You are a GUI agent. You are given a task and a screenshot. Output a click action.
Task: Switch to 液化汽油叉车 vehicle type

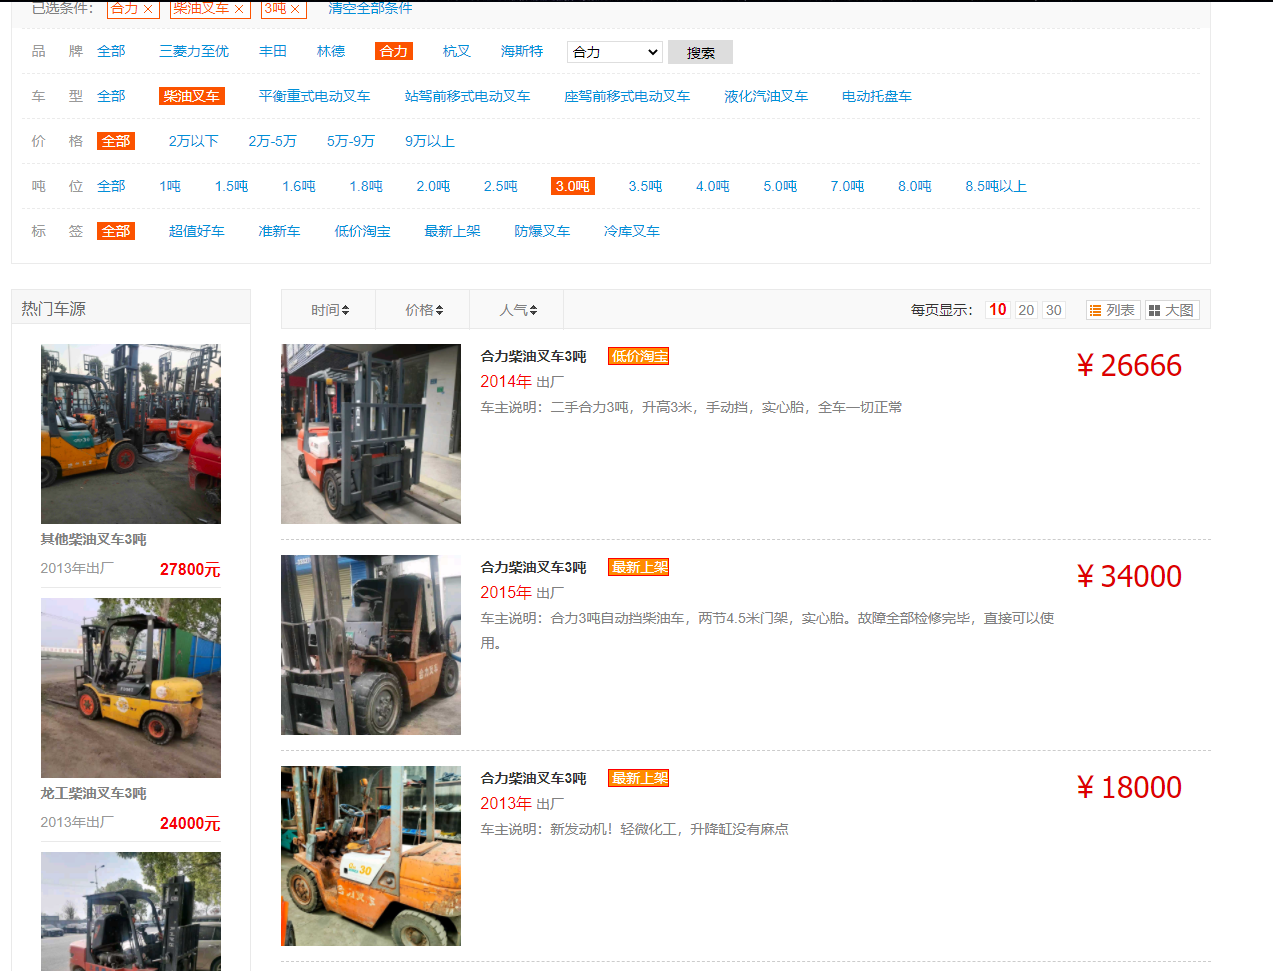pyautogui.click(x=766, y=96)
